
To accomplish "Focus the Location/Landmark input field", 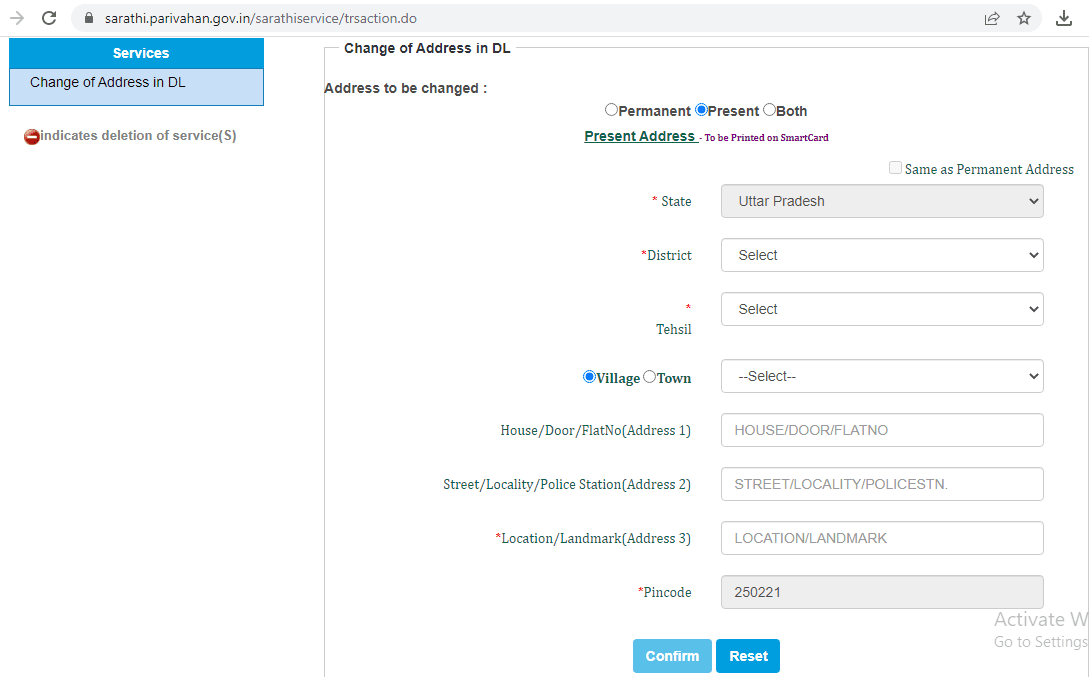I will [882, 538].
